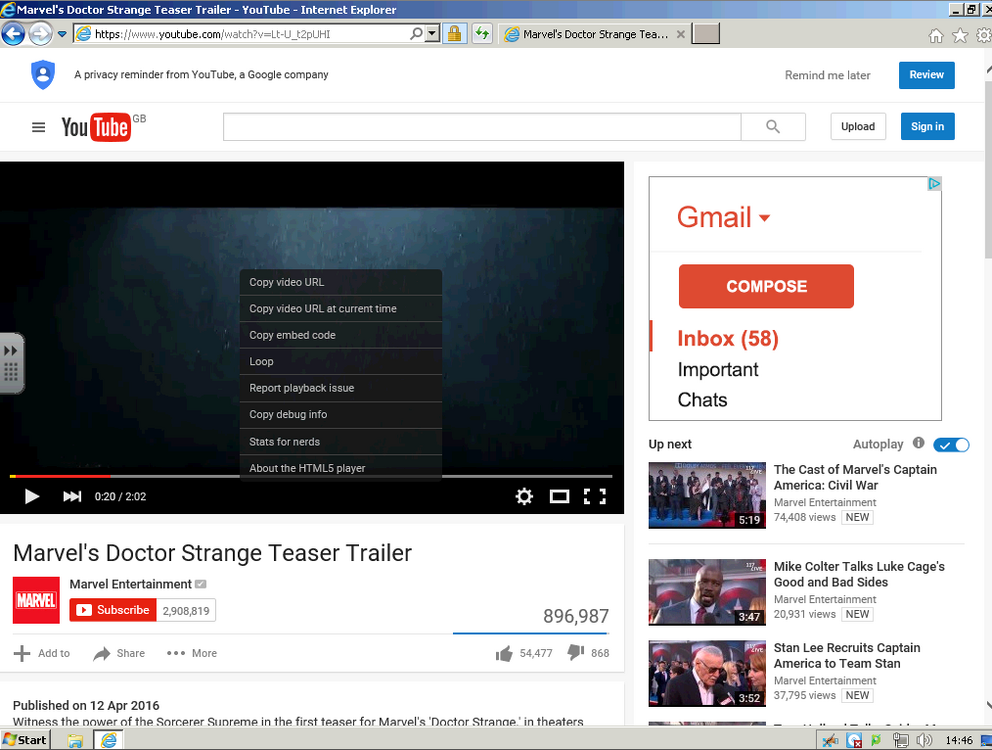Play the video with the play button
The height and width of the screenshot is (750, 992).
32,496
